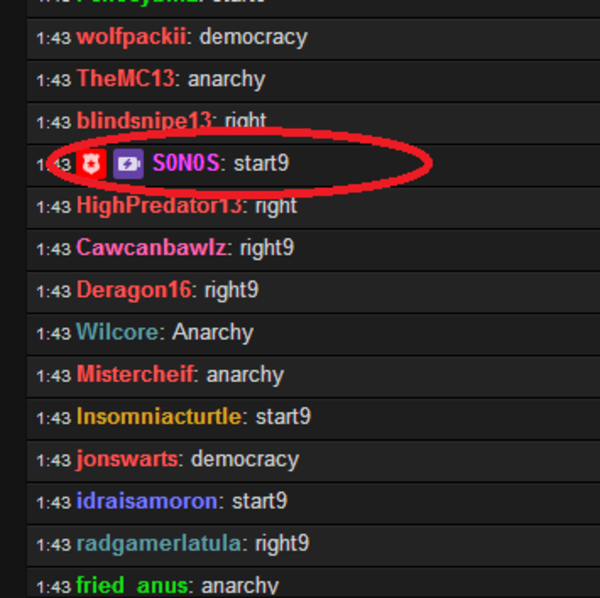Click the democracy message by jonswarts
This screenshot has width=600, height=598.
tap(245, 459)
